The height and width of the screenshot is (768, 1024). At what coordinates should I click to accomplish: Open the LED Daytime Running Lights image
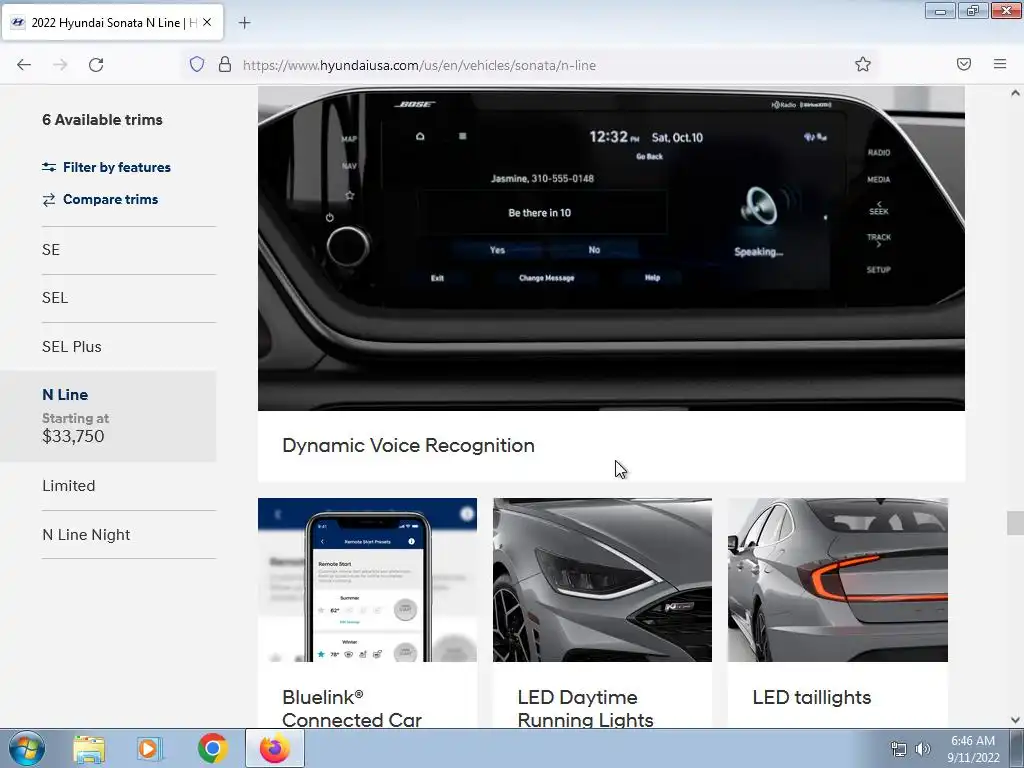point(602,580)
